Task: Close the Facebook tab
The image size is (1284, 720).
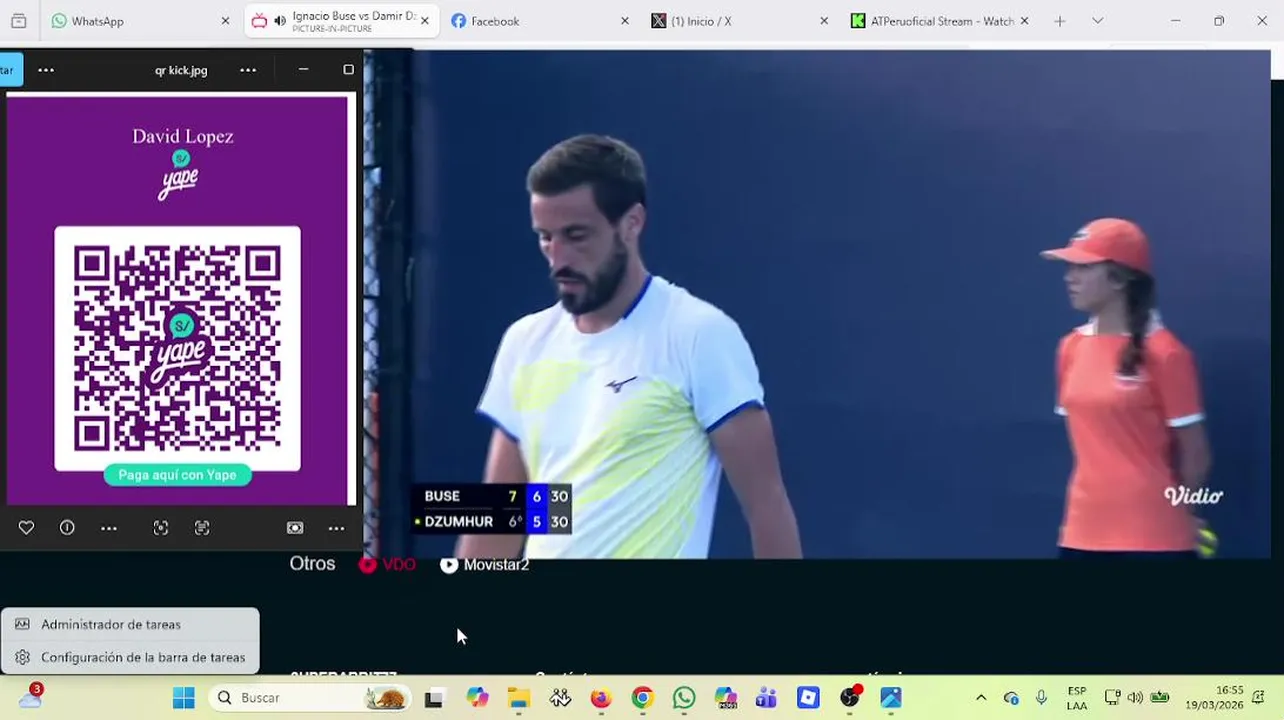Action: click(625, 21)
